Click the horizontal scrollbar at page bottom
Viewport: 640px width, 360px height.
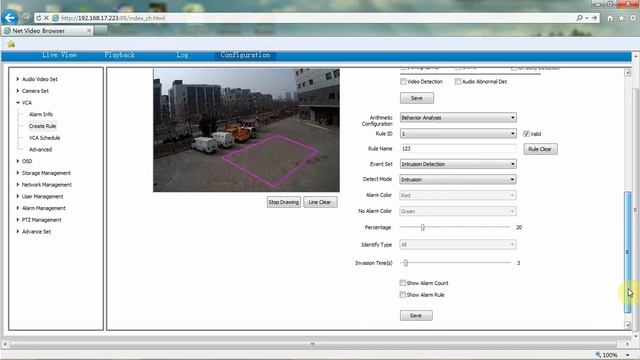pos(313,344)
